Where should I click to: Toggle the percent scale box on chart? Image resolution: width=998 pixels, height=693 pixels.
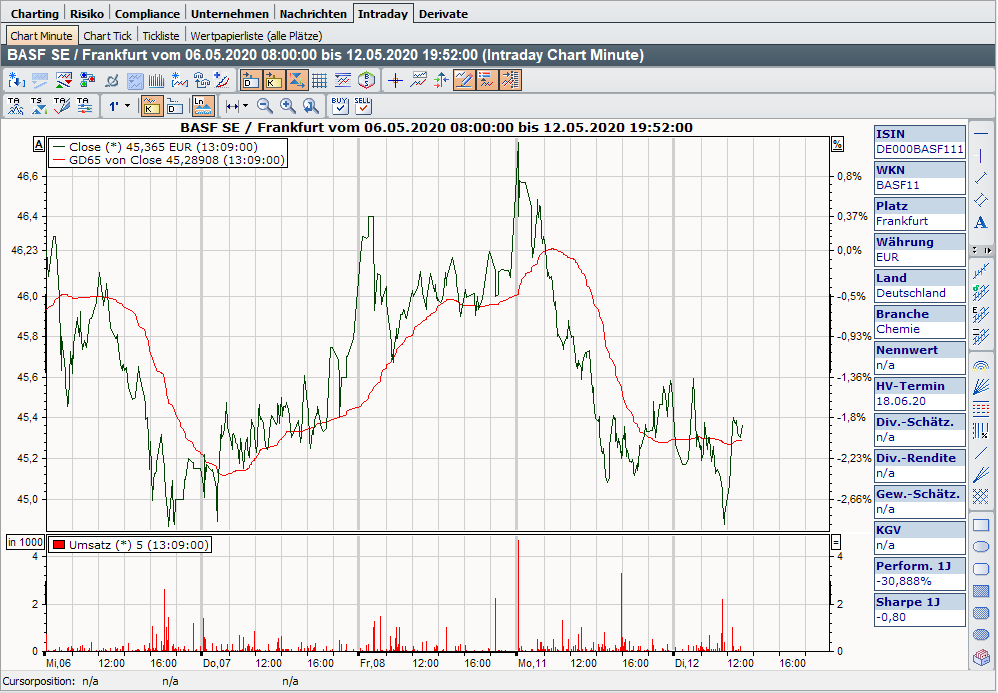coord(837,145)
